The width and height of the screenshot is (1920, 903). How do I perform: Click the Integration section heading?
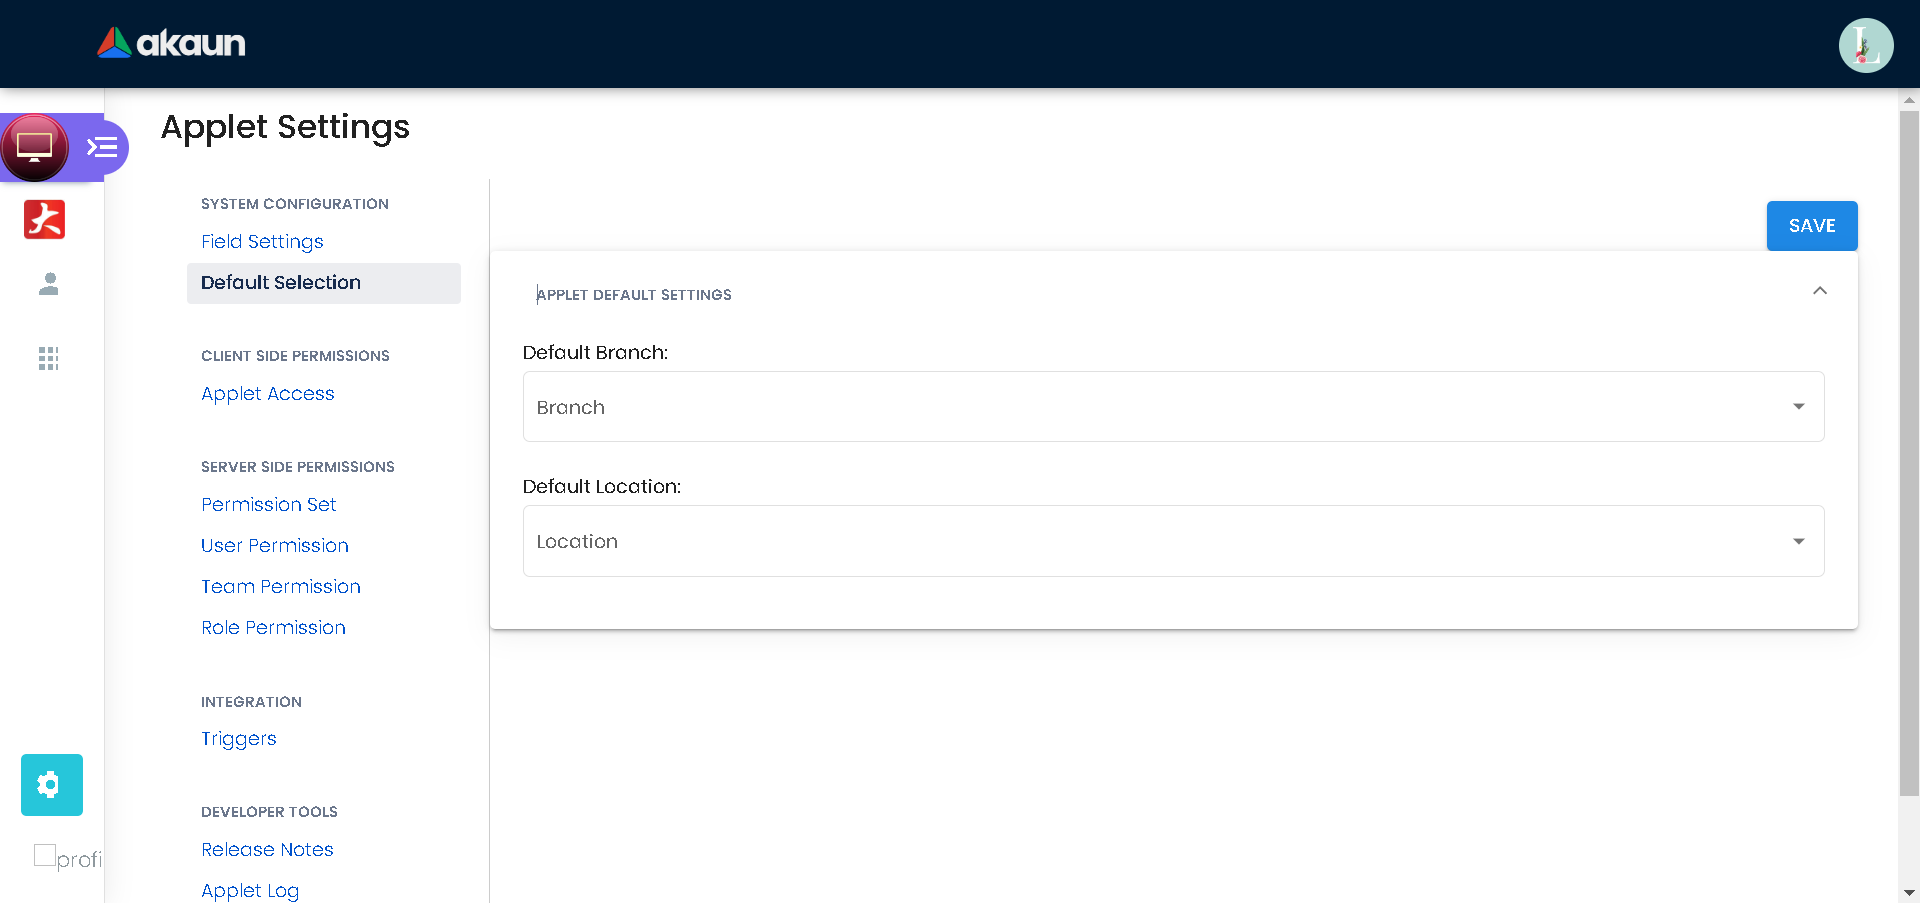click(x=251, y=702)
